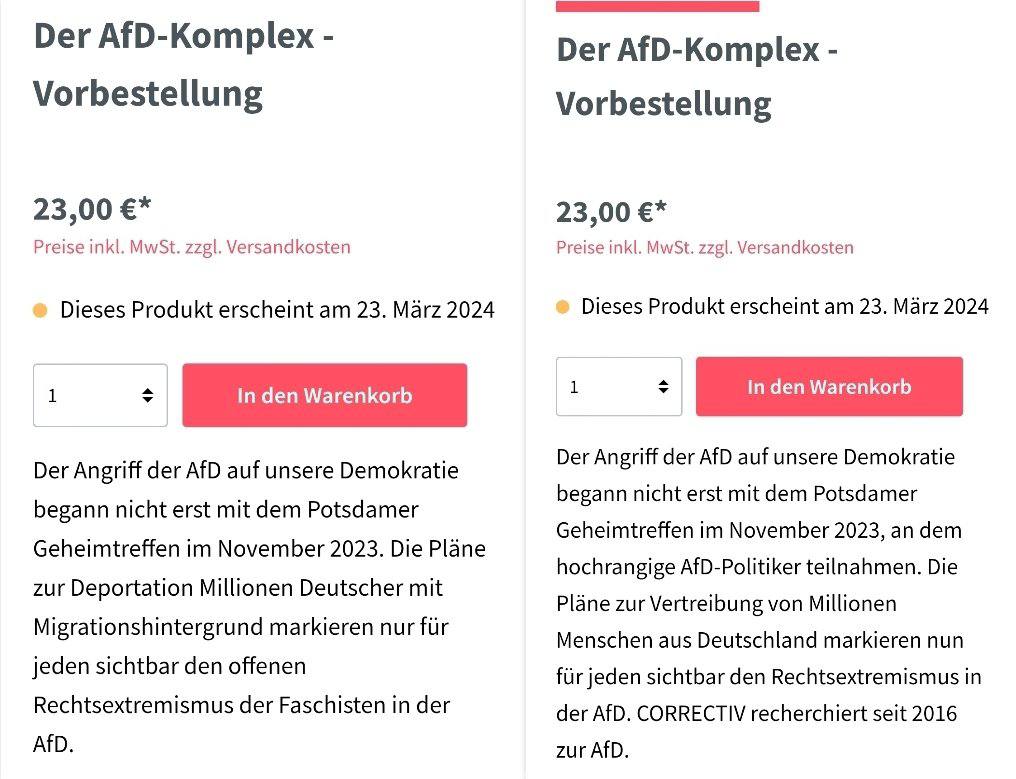Click the right release date notice text

[785, 306]
